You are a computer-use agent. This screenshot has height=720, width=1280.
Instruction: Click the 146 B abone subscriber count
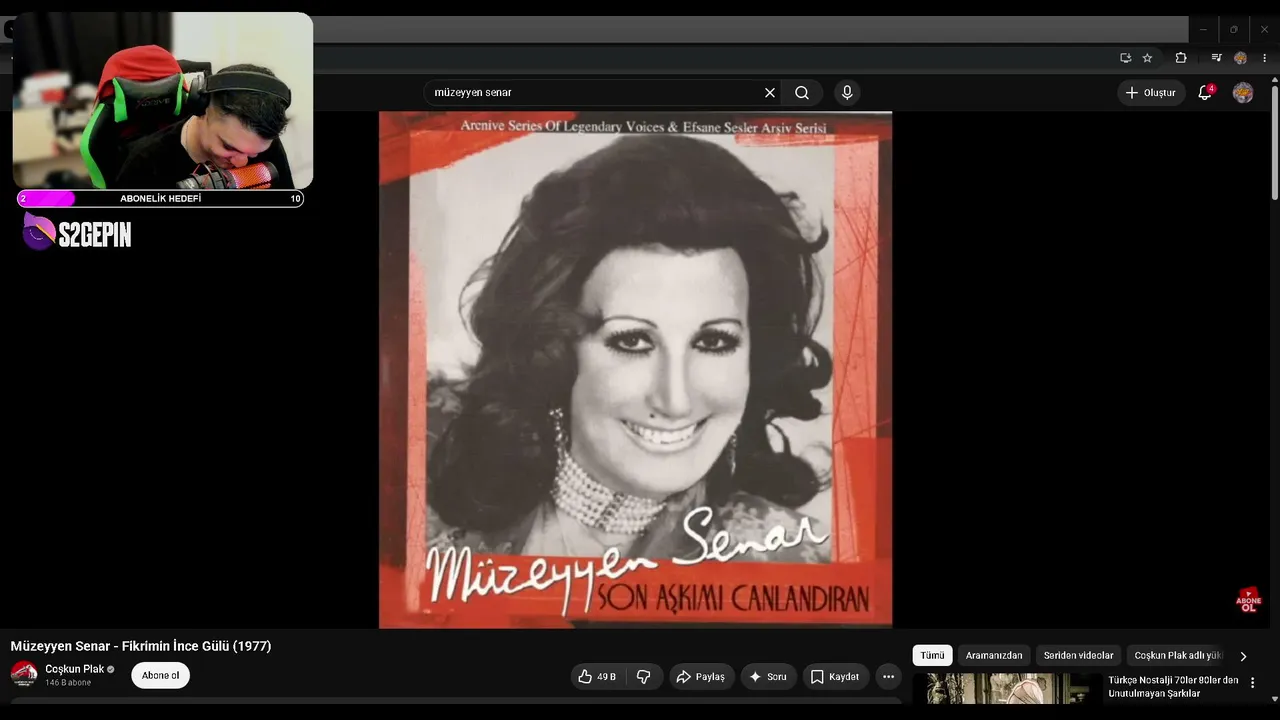click(x=68, y=683)
